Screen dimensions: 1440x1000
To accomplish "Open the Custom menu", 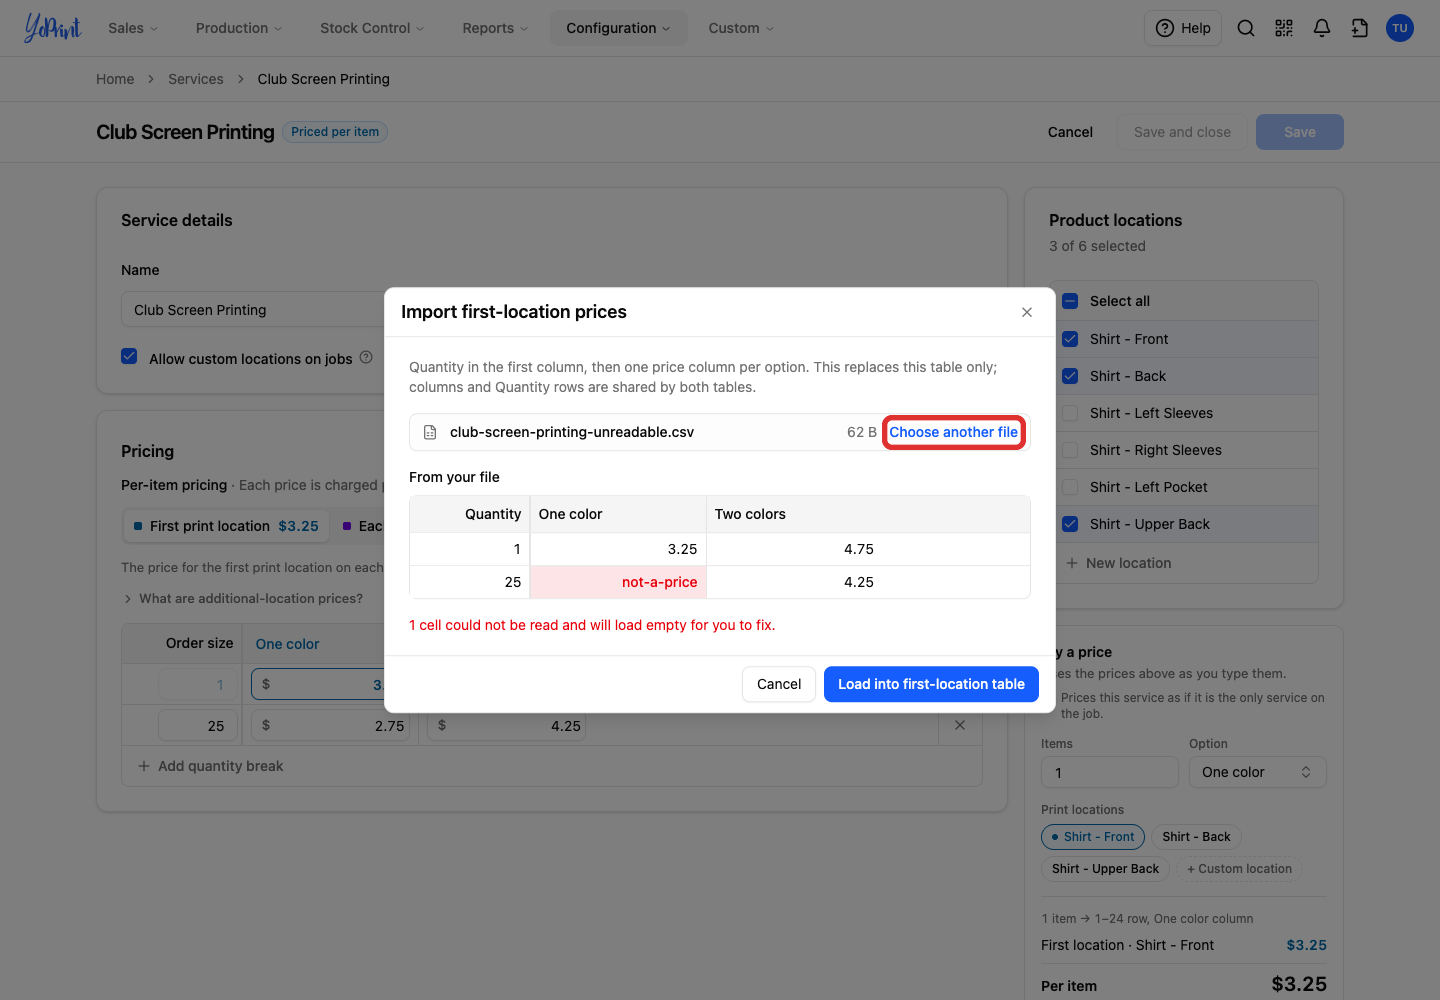I will point(741,28).
